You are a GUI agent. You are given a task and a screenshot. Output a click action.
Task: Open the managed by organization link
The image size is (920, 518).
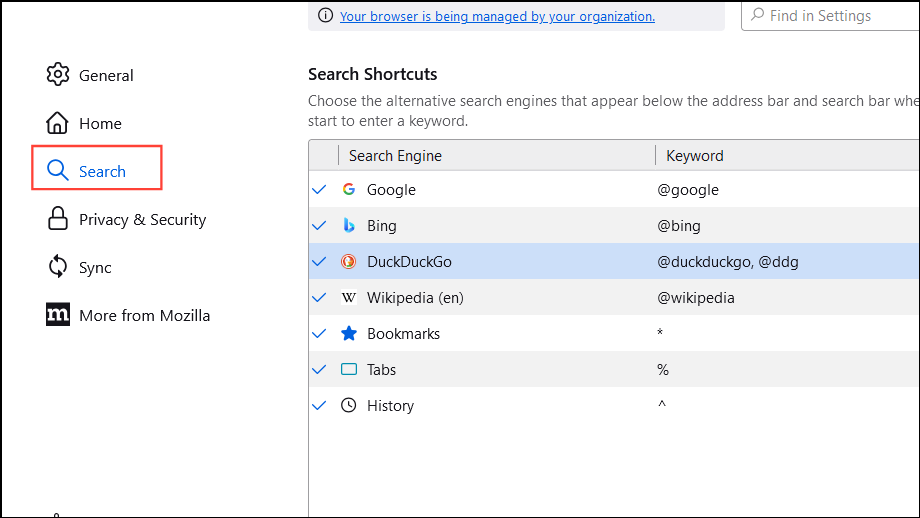click(x=497, y=16)
